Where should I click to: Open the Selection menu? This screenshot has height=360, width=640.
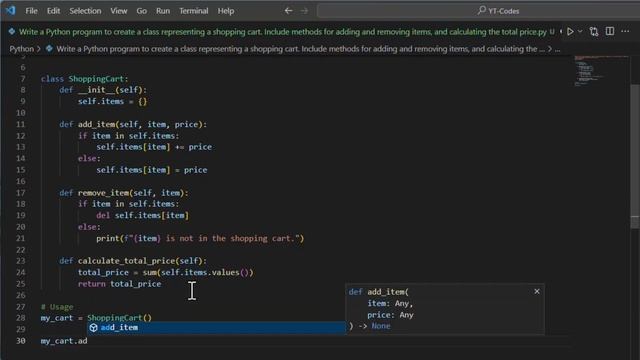(x=85, y=11)
